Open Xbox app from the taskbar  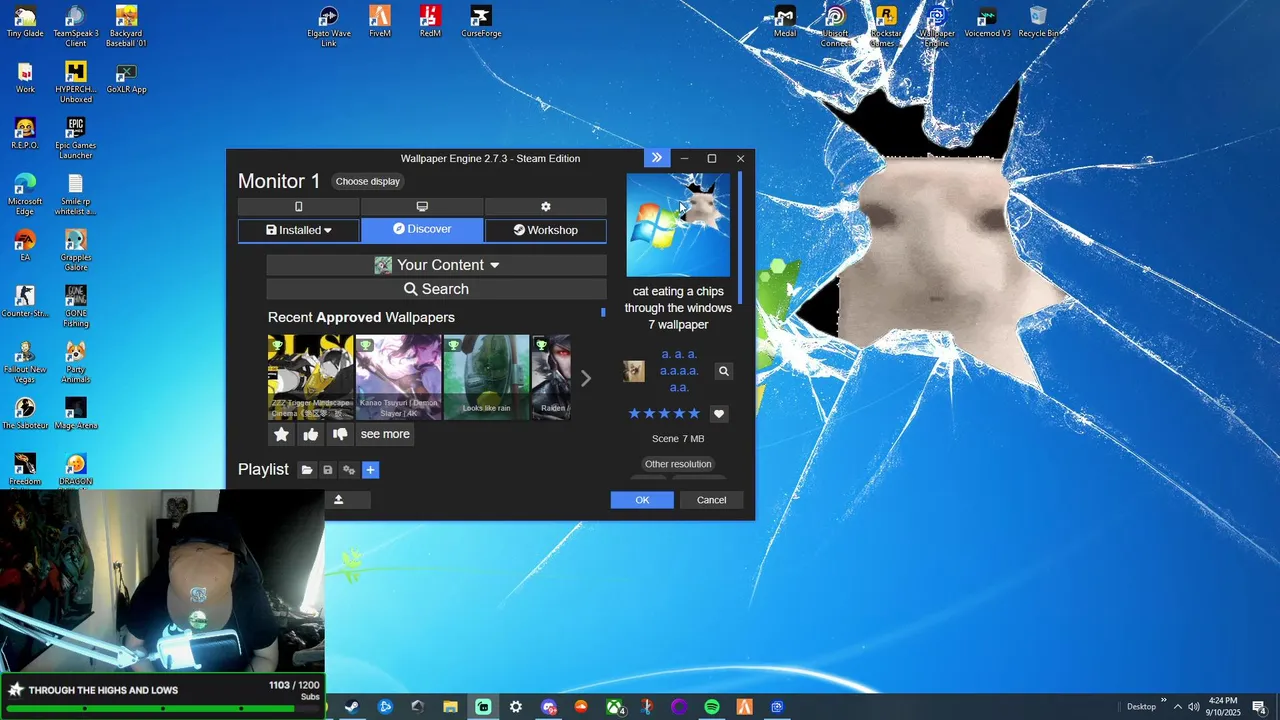point(614,707)
